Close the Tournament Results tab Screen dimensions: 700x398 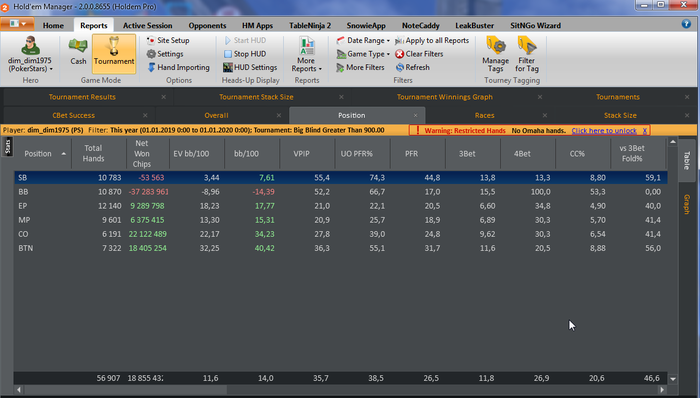click(163, 97)
